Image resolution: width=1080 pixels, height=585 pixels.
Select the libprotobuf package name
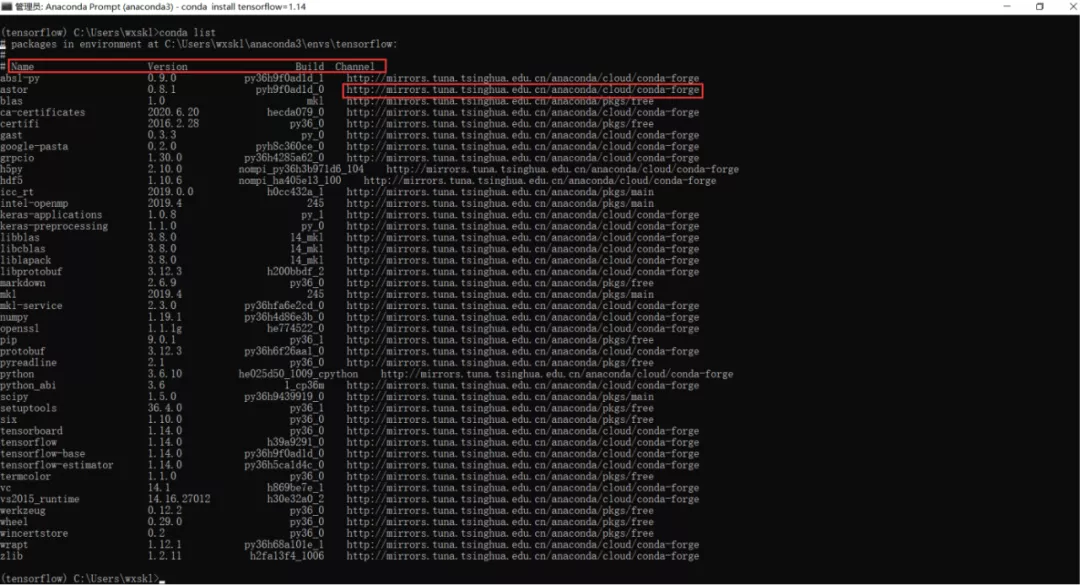31,271
